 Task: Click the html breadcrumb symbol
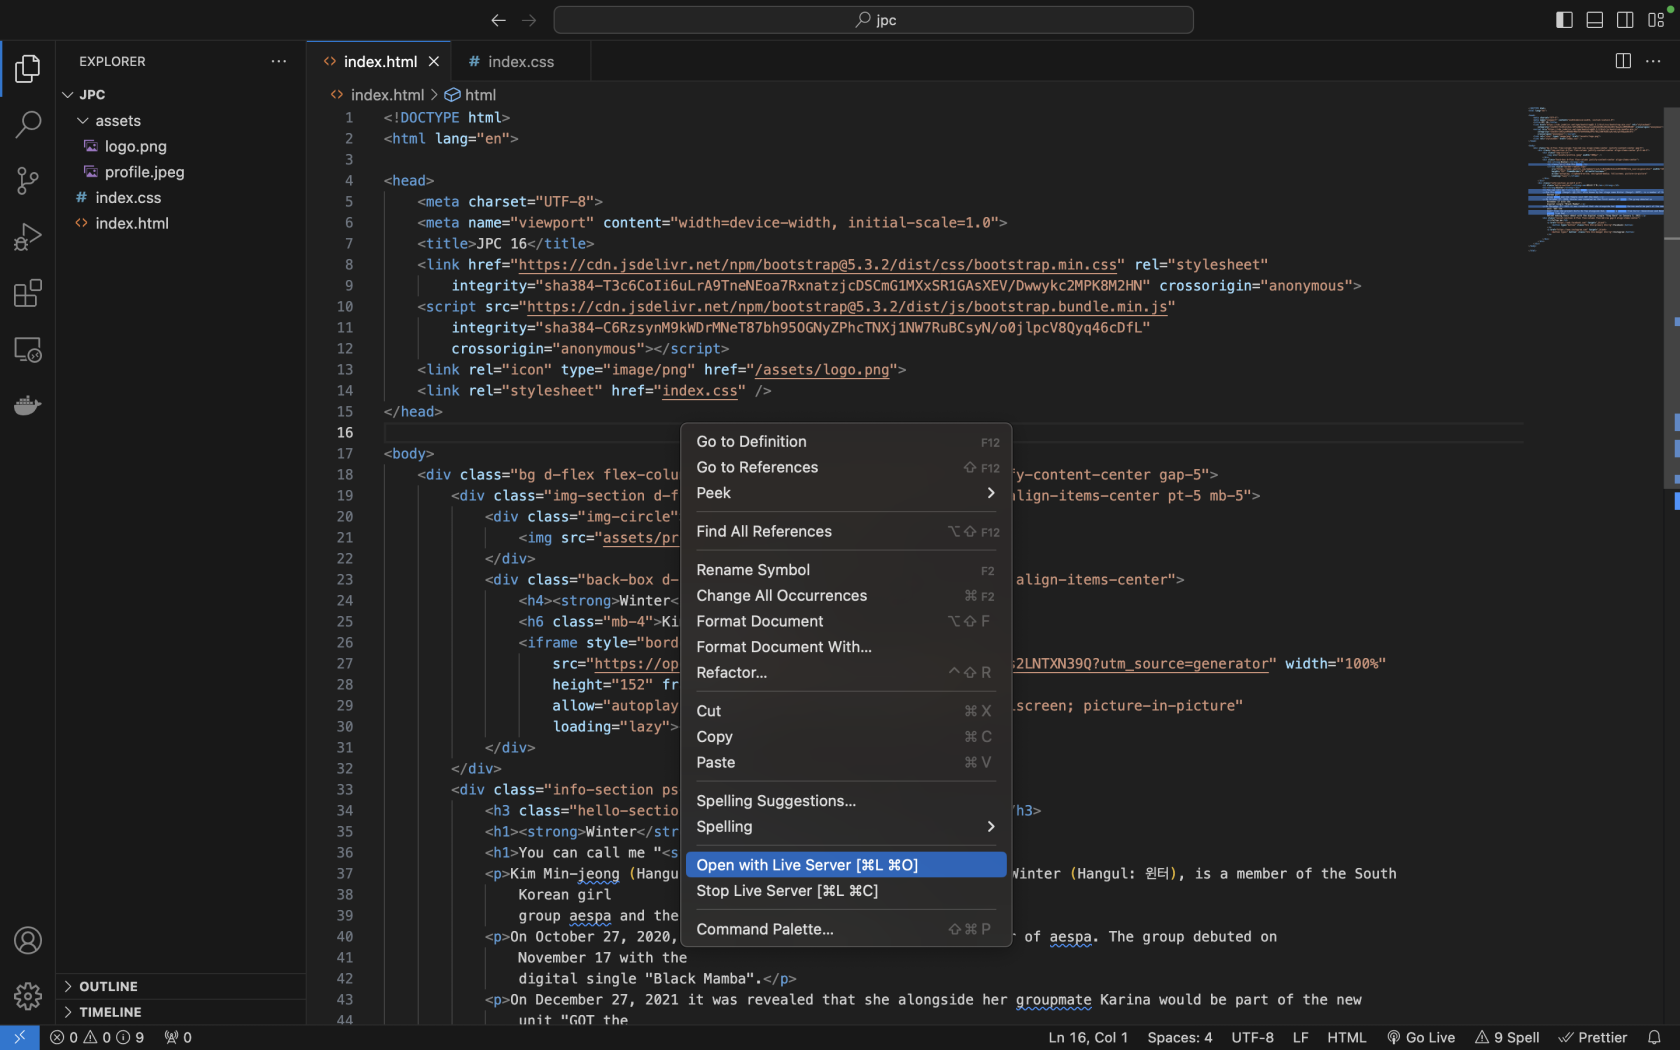471,95
